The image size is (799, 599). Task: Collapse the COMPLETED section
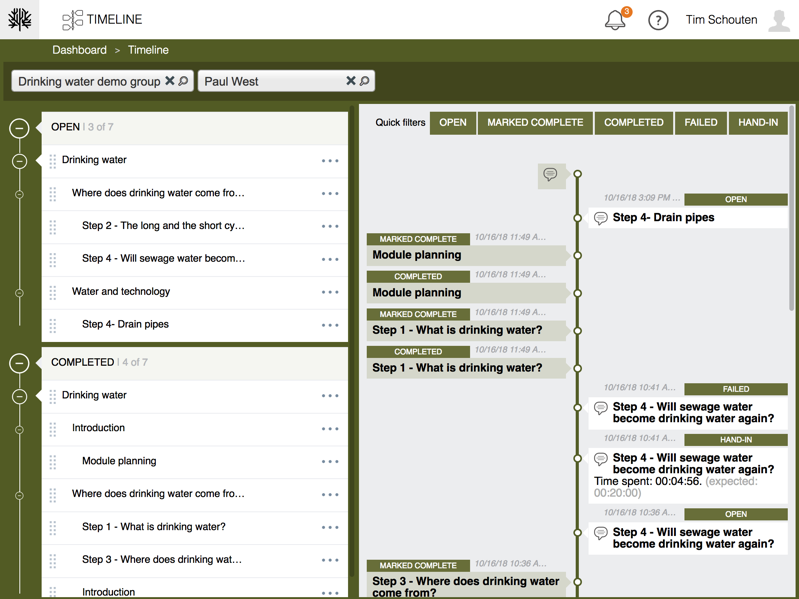coord(19,363)
